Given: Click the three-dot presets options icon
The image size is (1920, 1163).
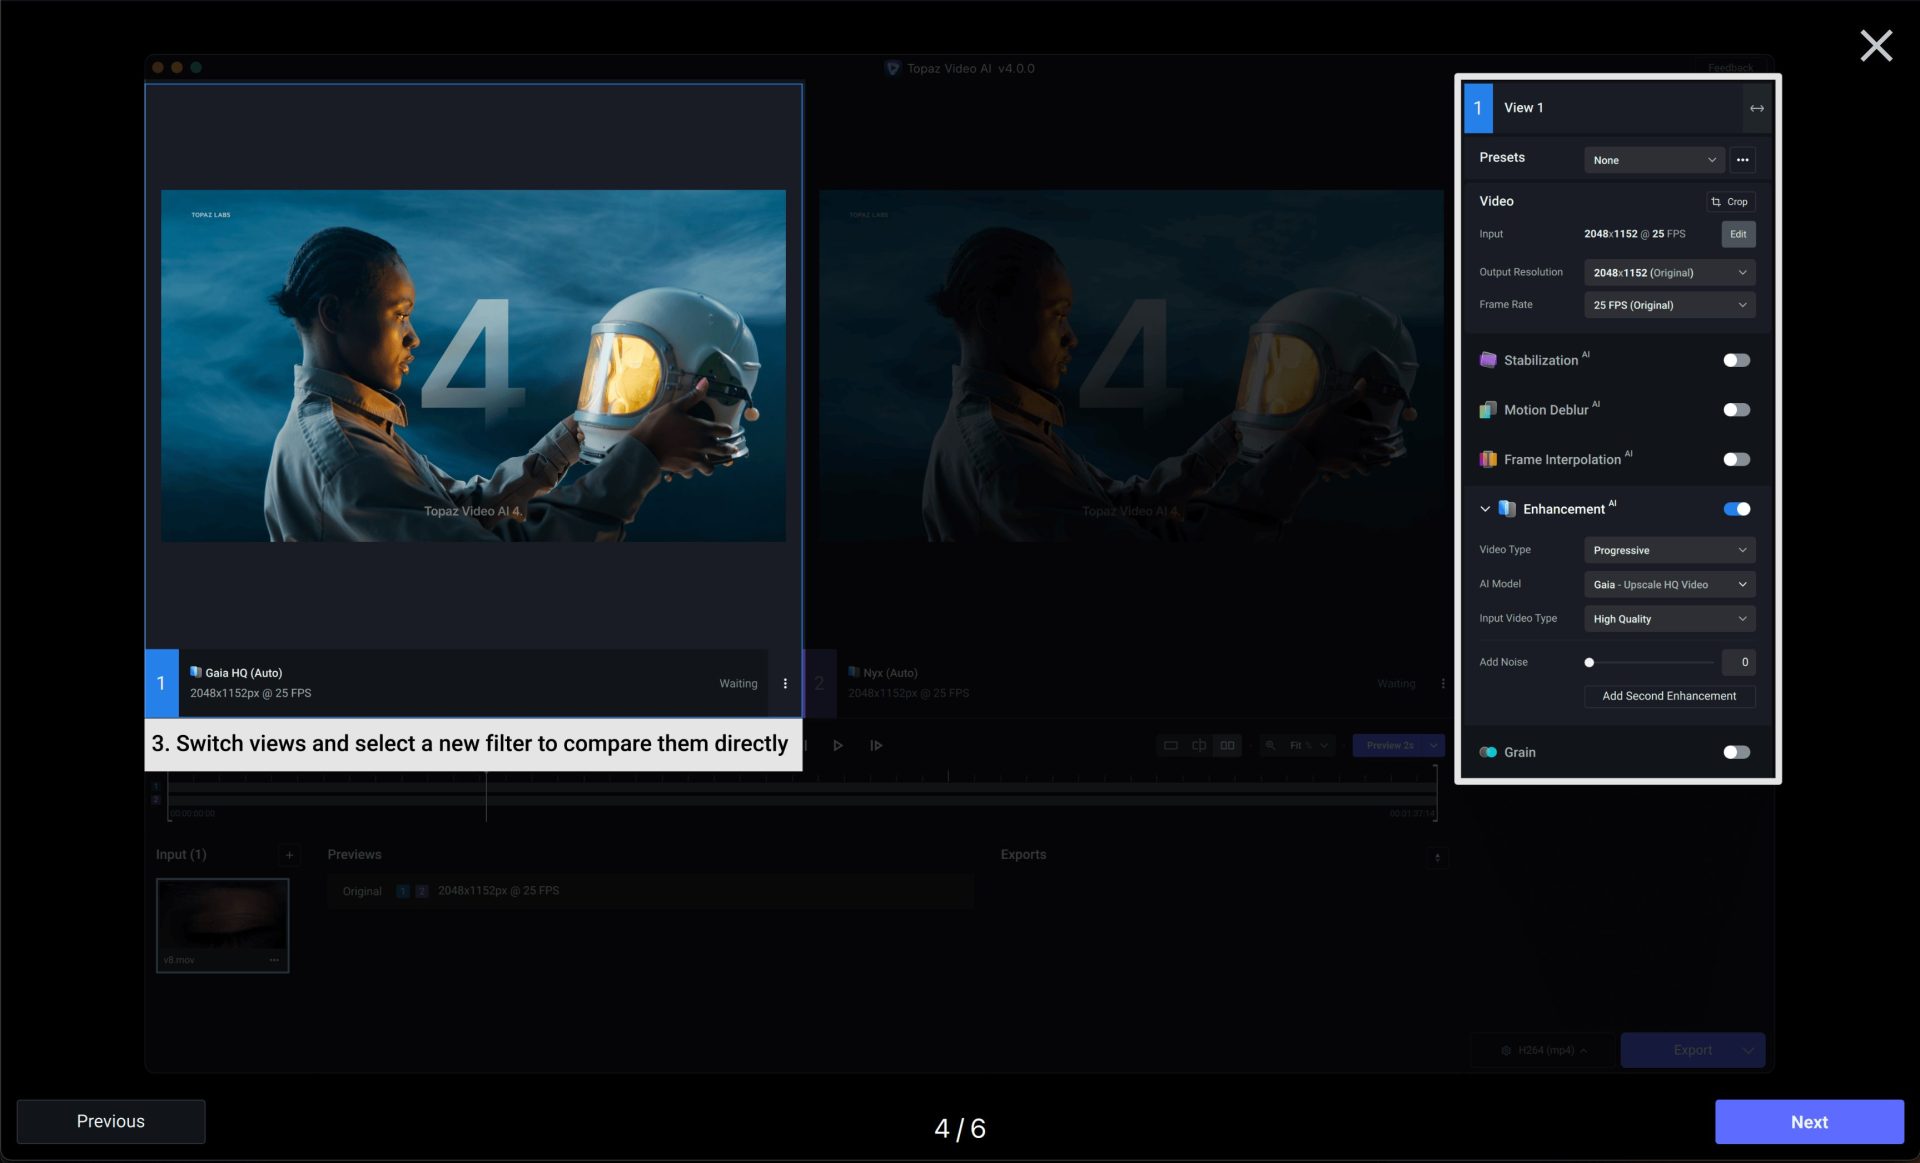Looking at the screenshot, I should click(1742, 160).
